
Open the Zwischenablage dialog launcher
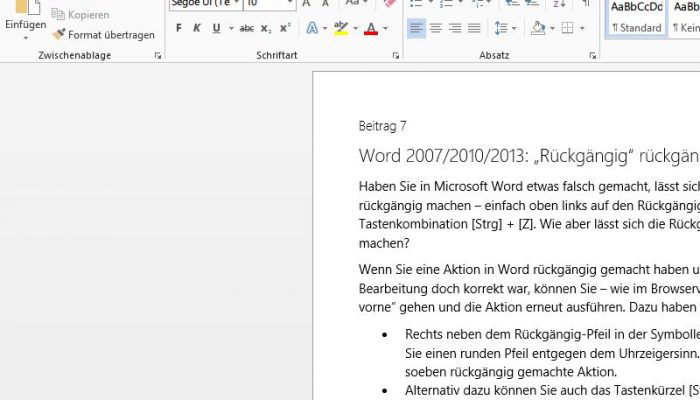click(x=158, y=56)
